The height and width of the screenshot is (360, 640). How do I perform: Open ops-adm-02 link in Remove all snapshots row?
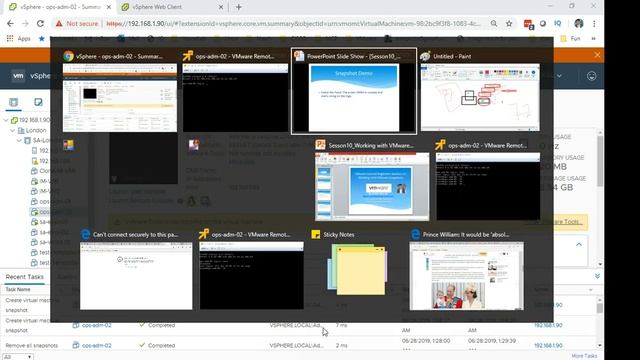pos(96,345)
